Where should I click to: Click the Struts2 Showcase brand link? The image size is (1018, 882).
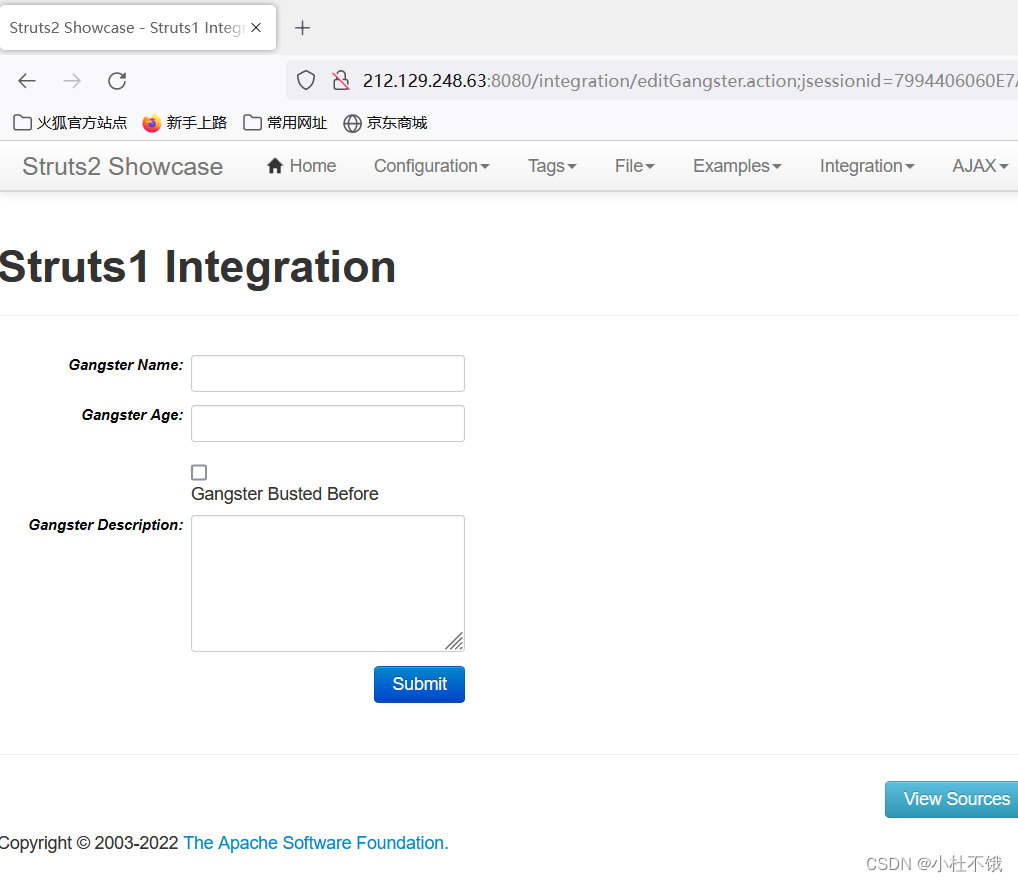click(x=123, y=167)
